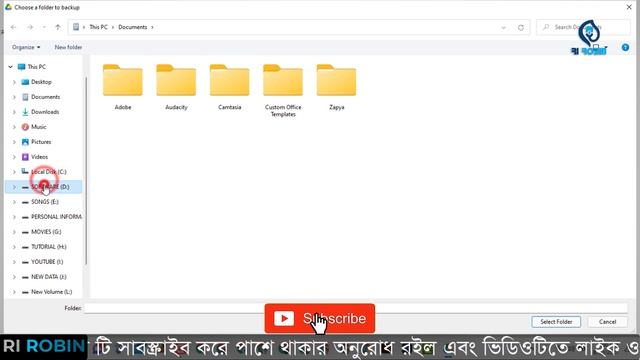
Task: Expand the Documents tree node
Action: 14,97
